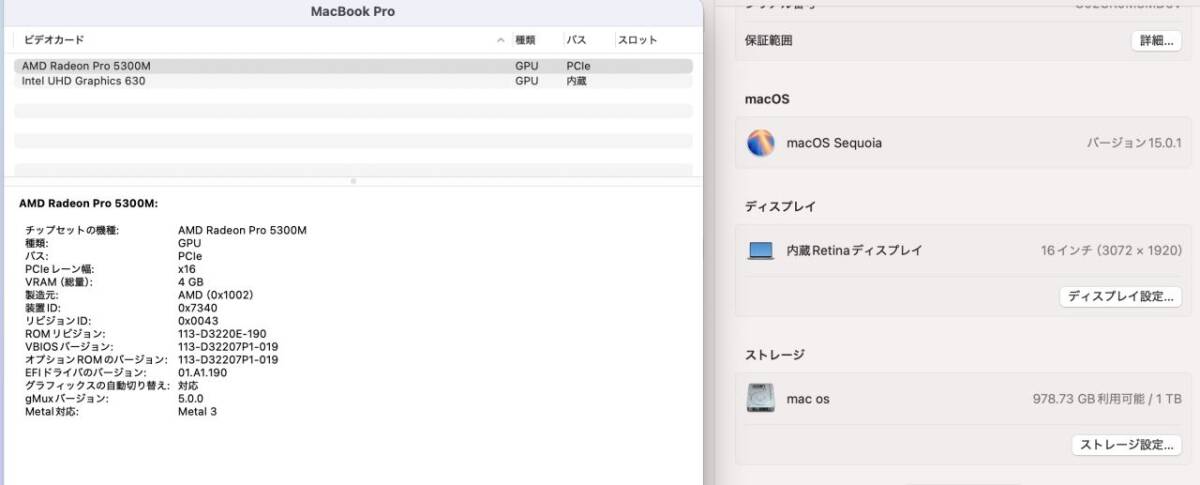1200x485 pixels.
Task: Click the 保証範囲 label
Action: point(769,41)
